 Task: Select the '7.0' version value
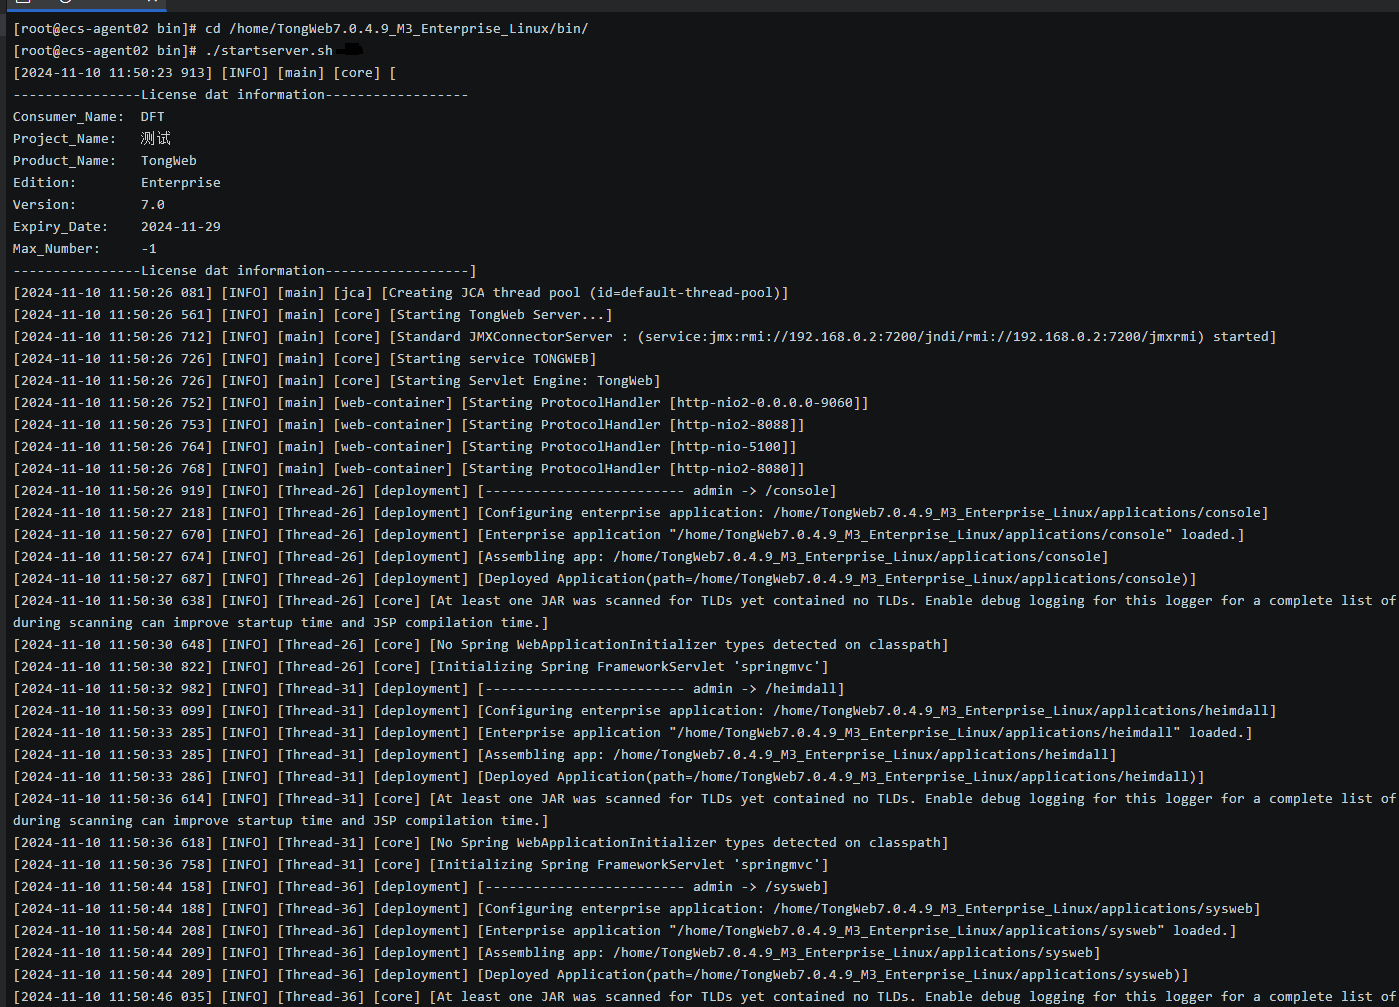(153, 204)
